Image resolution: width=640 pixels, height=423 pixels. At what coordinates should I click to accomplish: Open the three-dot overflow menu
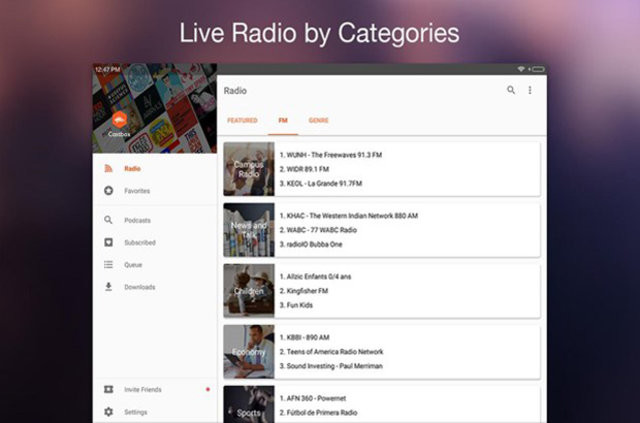[x=530, y=90]
